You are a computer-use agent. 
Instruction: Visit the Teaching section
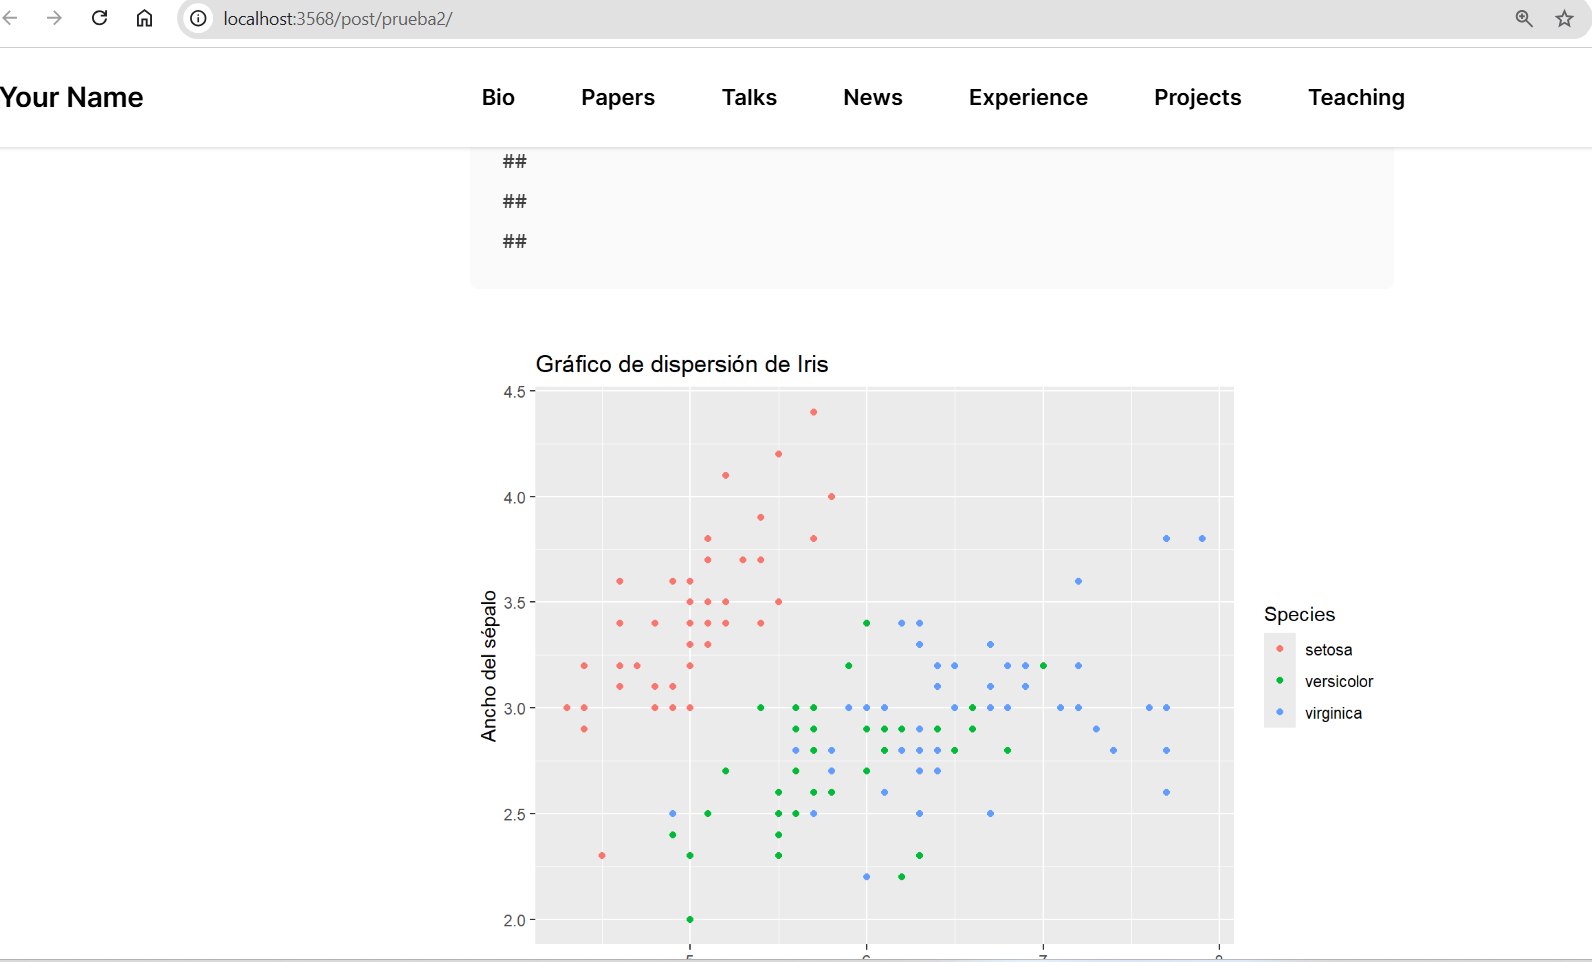point(1356,97)
